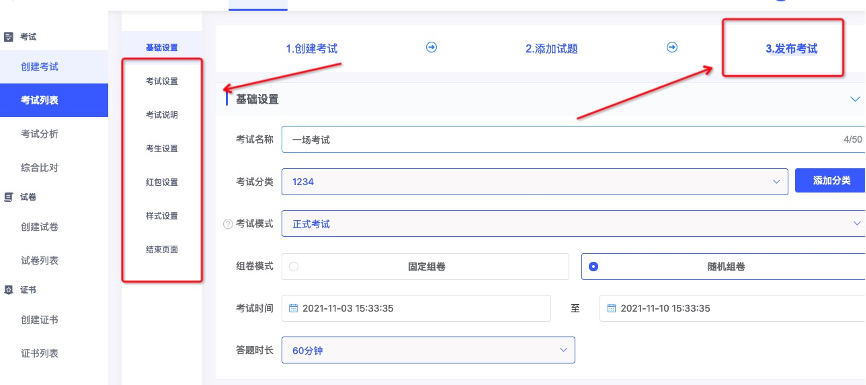Click the 试卷 section icon in sidebar
866x385 pixels.
click(x=8, y=197)
